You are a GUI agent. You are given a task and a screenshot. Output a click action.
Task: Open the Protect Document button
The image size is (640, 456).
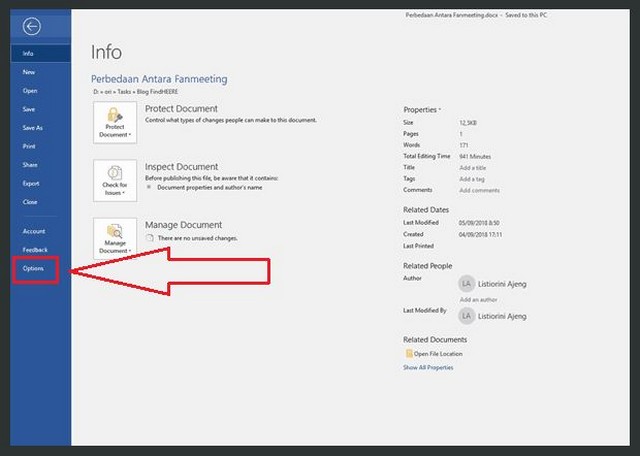[x=115, y=122]
